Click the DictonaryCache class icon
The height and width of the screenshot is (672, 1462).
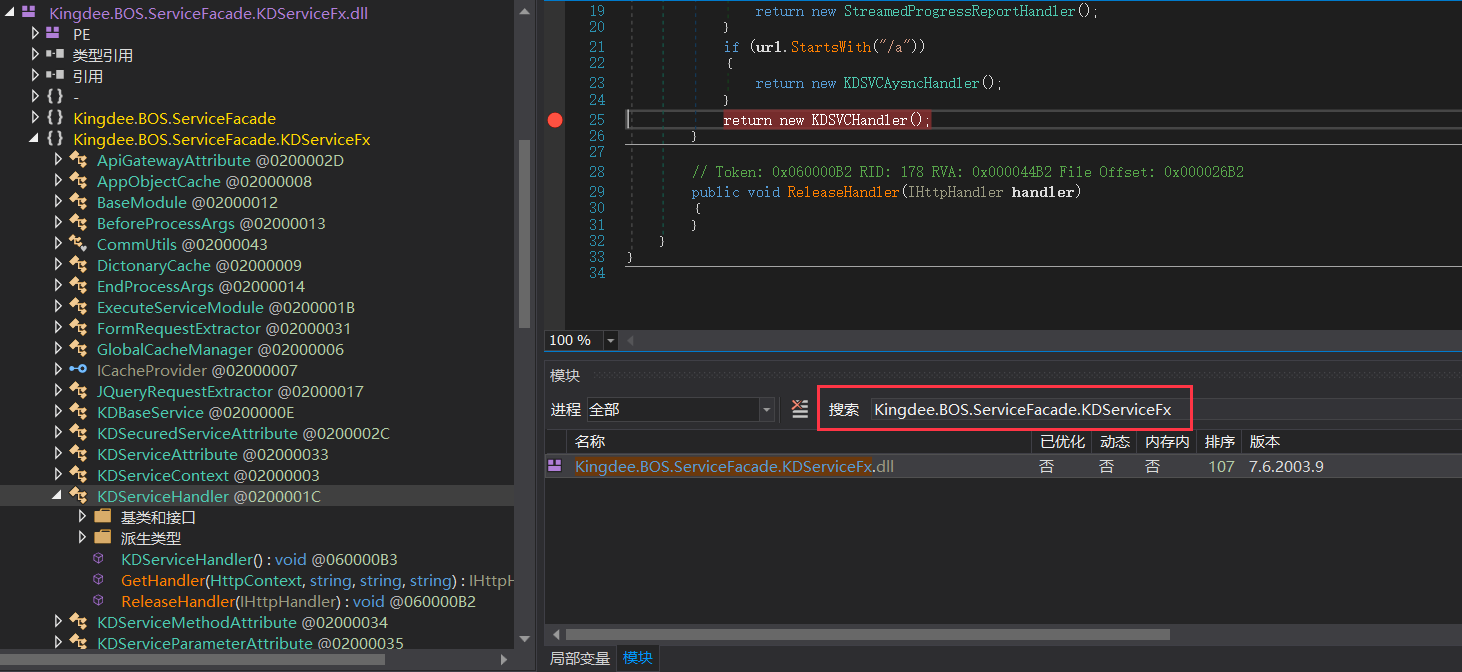click(78, 265)
